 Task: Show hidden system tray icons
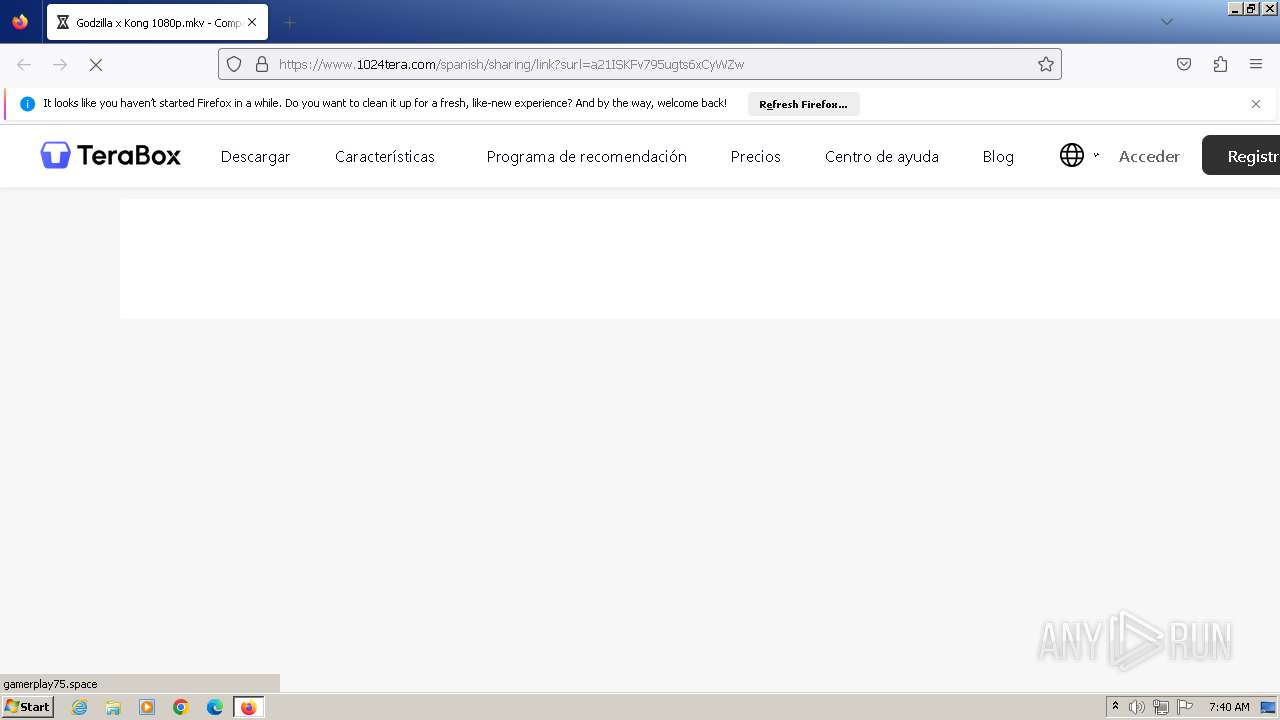pyautogui.click(x=1115, y=707)
